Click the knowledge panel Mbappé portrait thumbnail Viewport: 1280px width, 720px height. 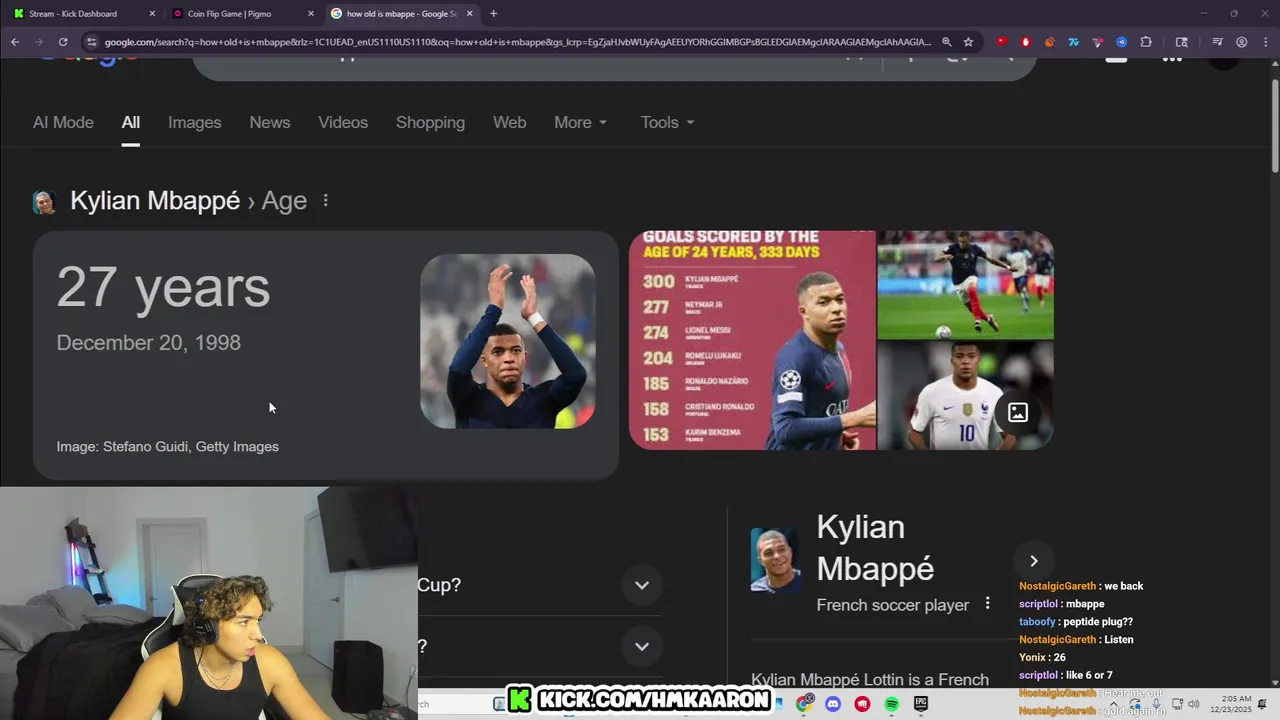click(x=775, y=560)
